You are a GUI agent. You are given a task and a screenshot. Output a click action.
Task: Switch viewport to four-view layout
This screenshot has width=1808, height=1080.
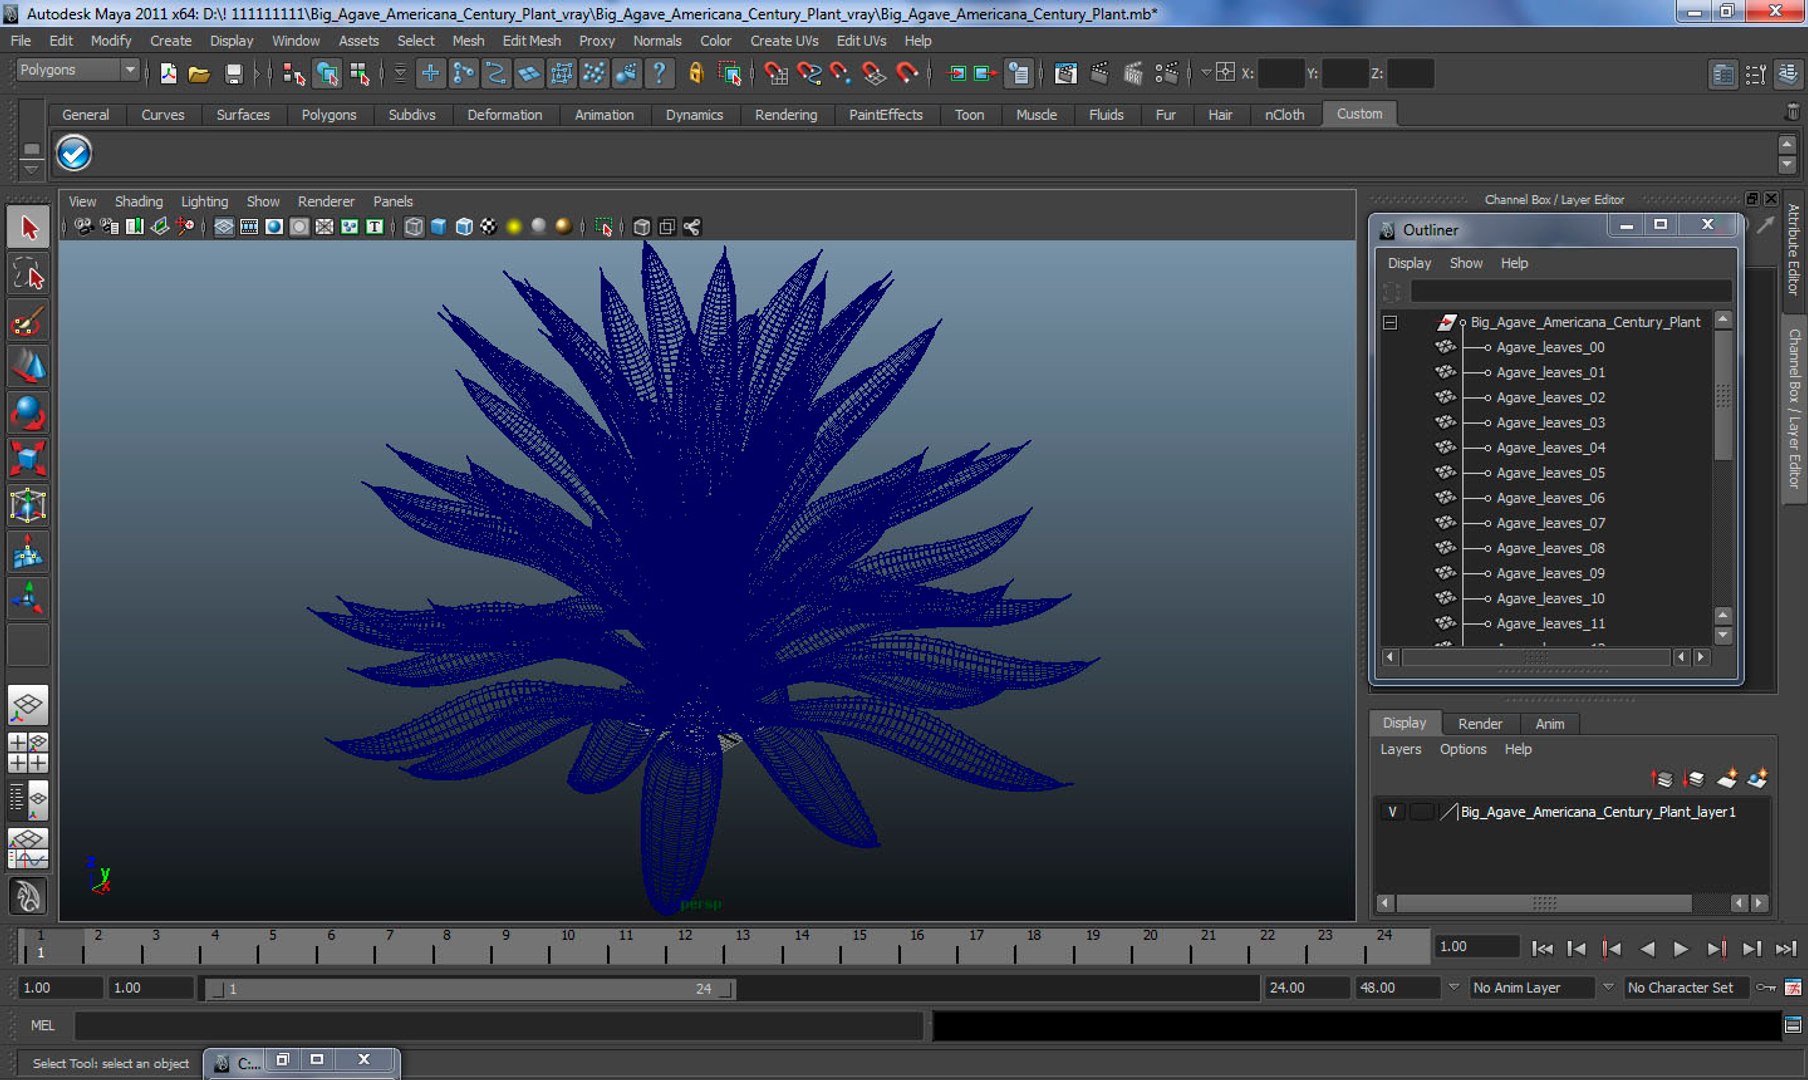tap(28, 753)
